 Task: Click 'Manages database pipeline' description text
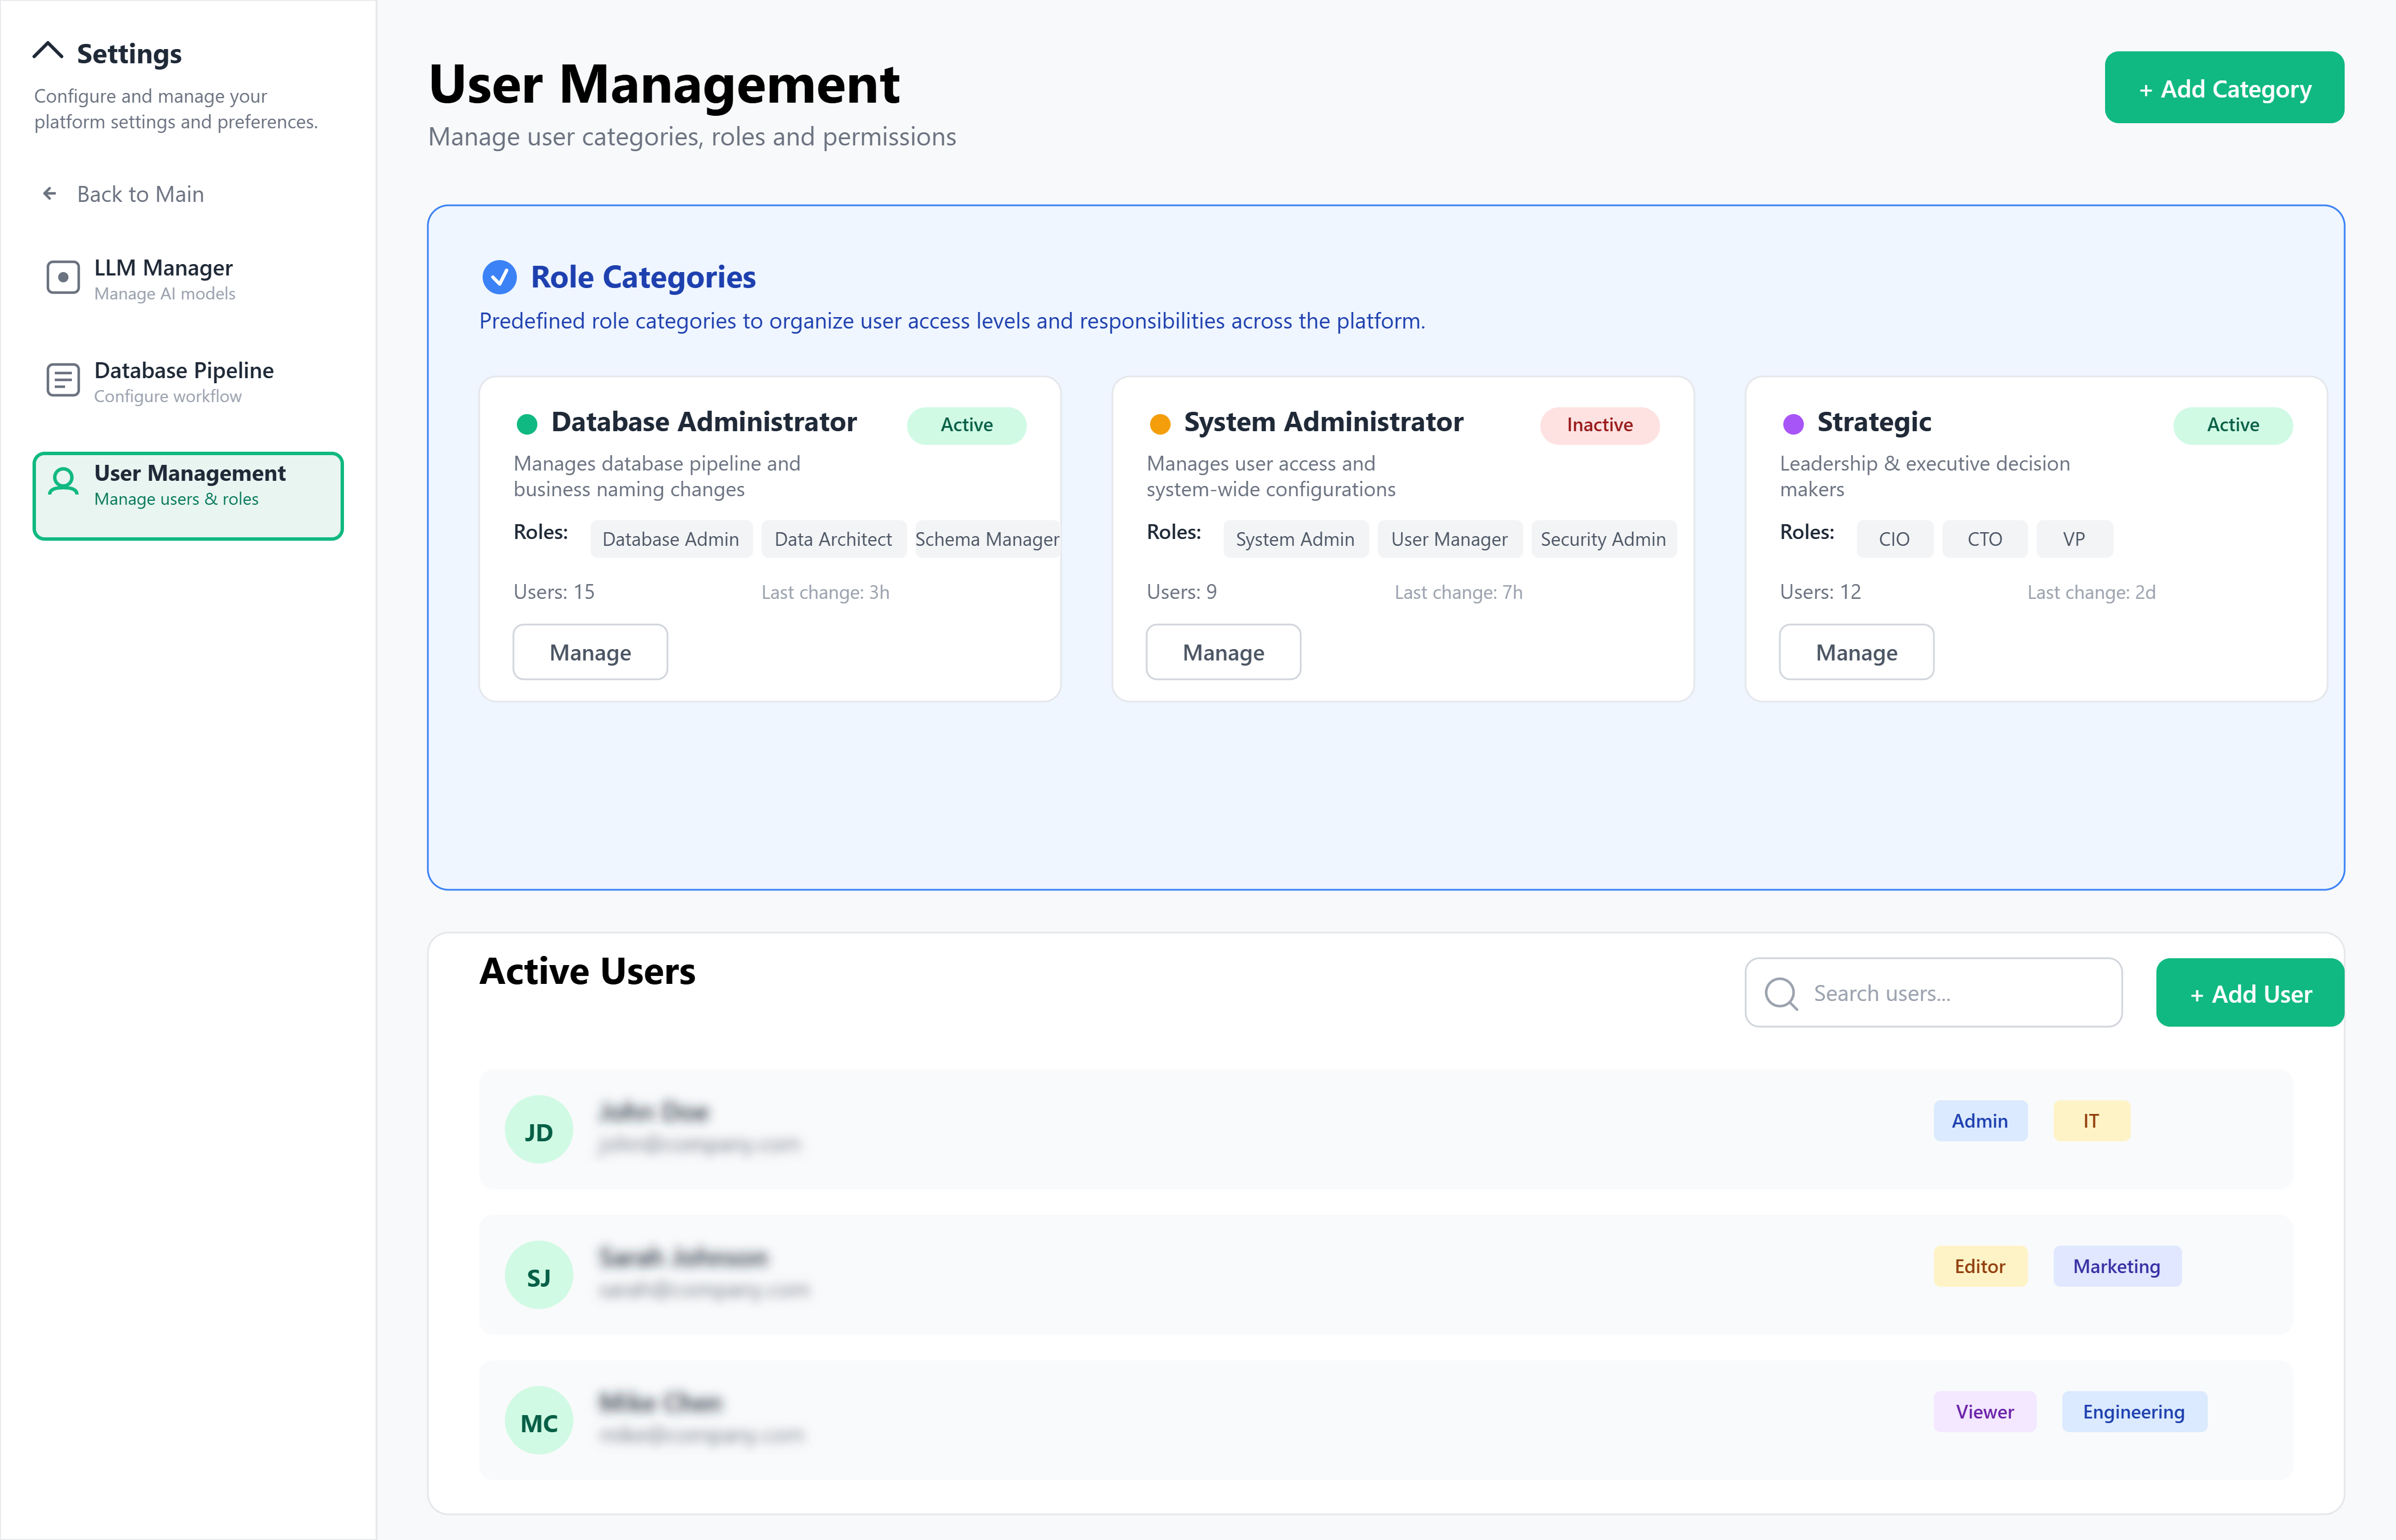pyautogui.click(x=657, y=477)
